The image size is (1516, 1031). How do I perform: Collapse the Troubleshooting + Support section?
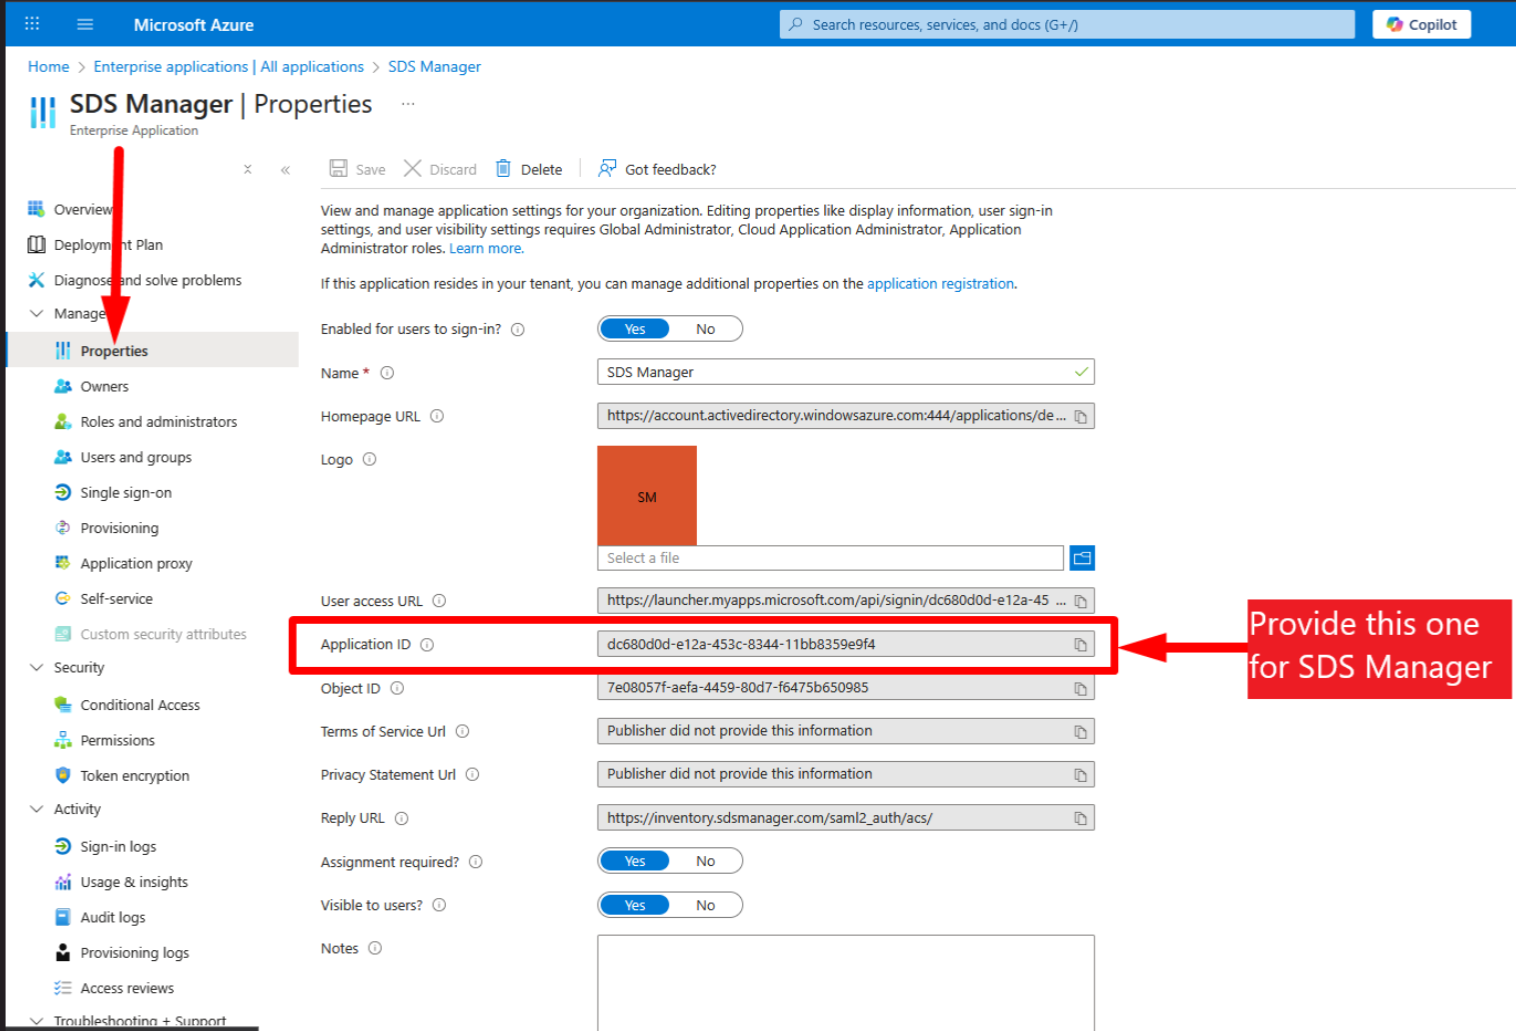(37, 1020)
